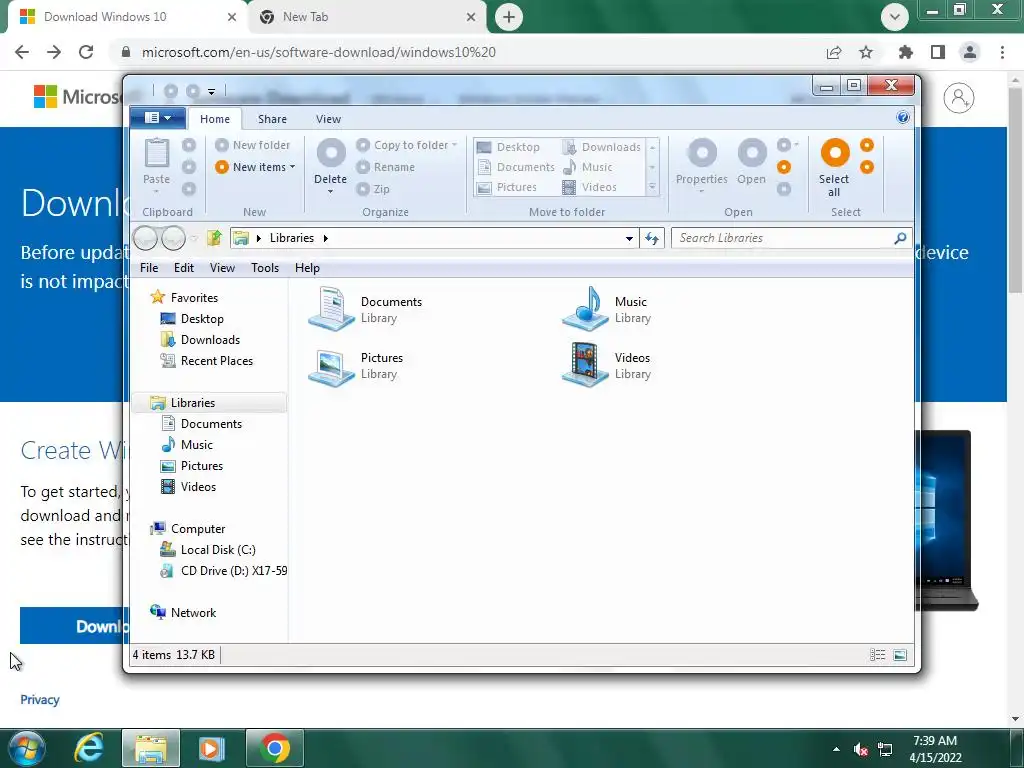Choose Videos in Move to folder gallery
Screen dimensions: 1024x768
590,187
